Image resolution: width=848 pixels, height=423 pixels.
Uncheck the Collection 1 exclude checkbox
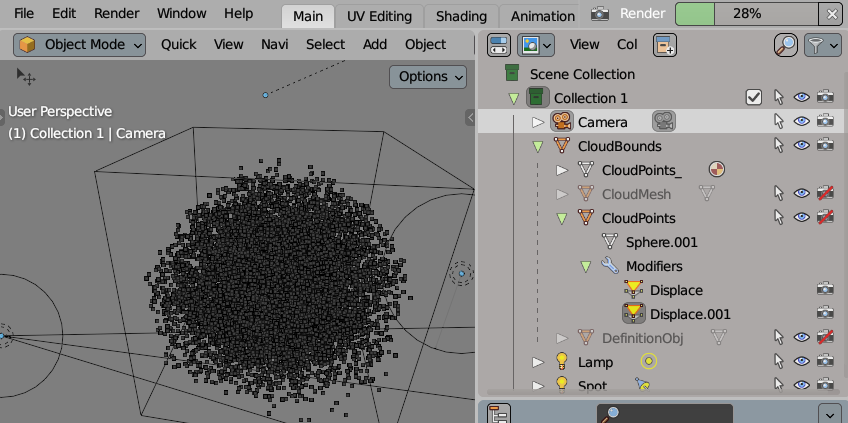(754, 98)
